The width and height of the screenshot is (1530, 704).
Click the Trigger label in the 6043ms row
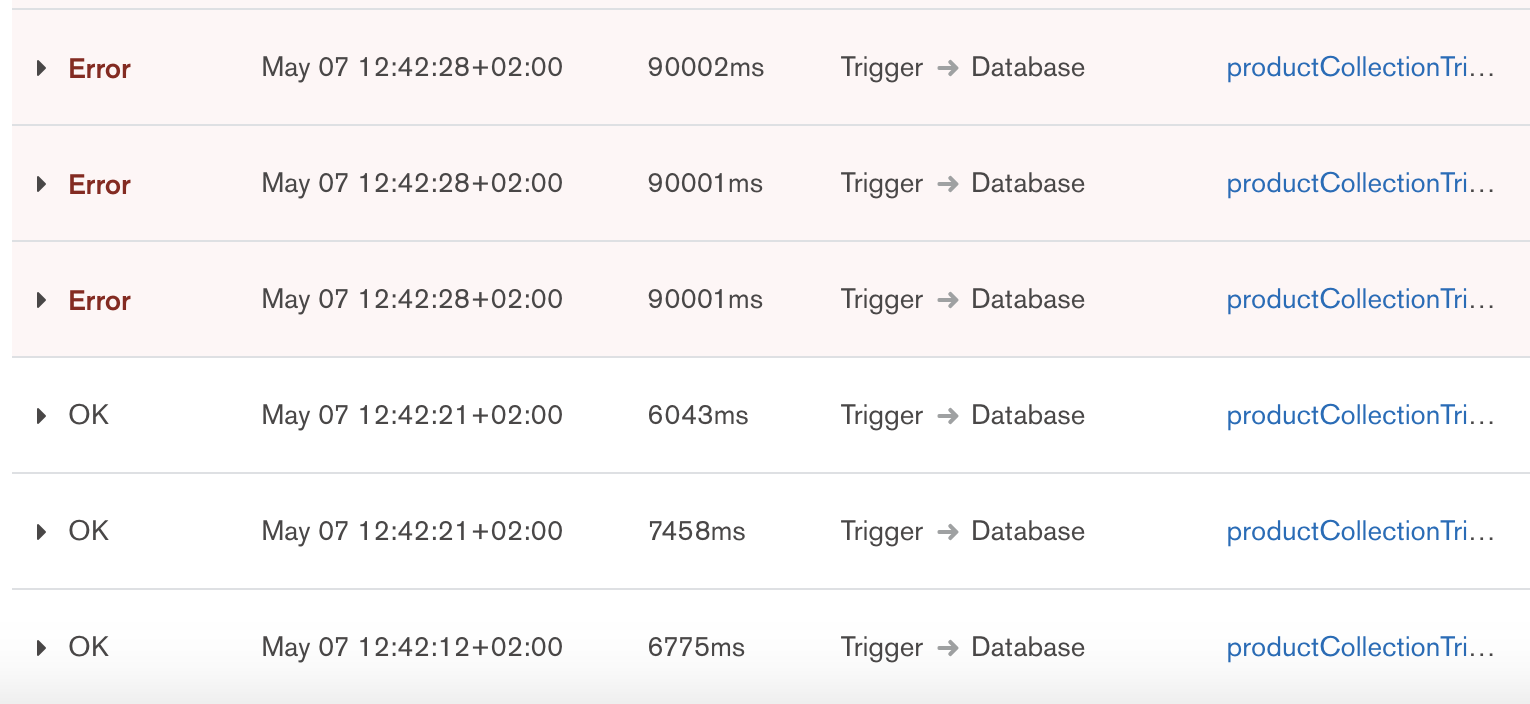click(881, 416)
